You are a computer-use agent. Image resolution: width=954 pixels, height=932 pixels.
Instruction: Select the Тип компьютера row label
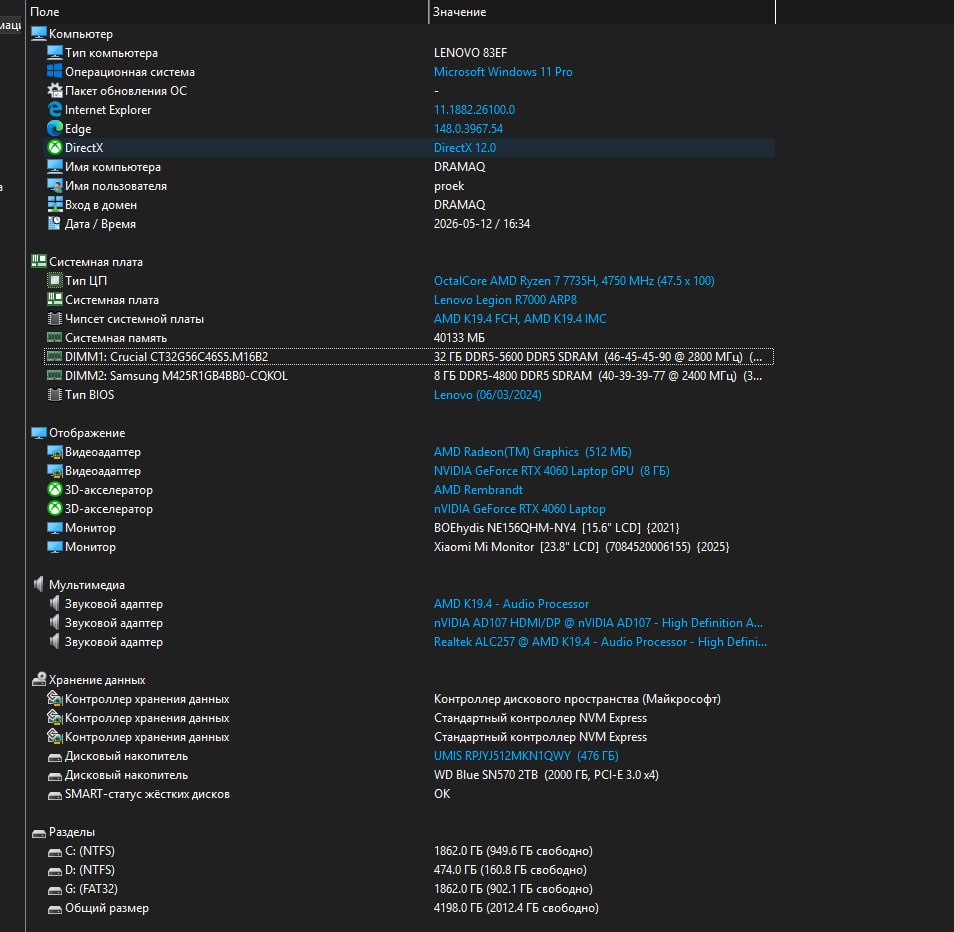click(111, 53)
